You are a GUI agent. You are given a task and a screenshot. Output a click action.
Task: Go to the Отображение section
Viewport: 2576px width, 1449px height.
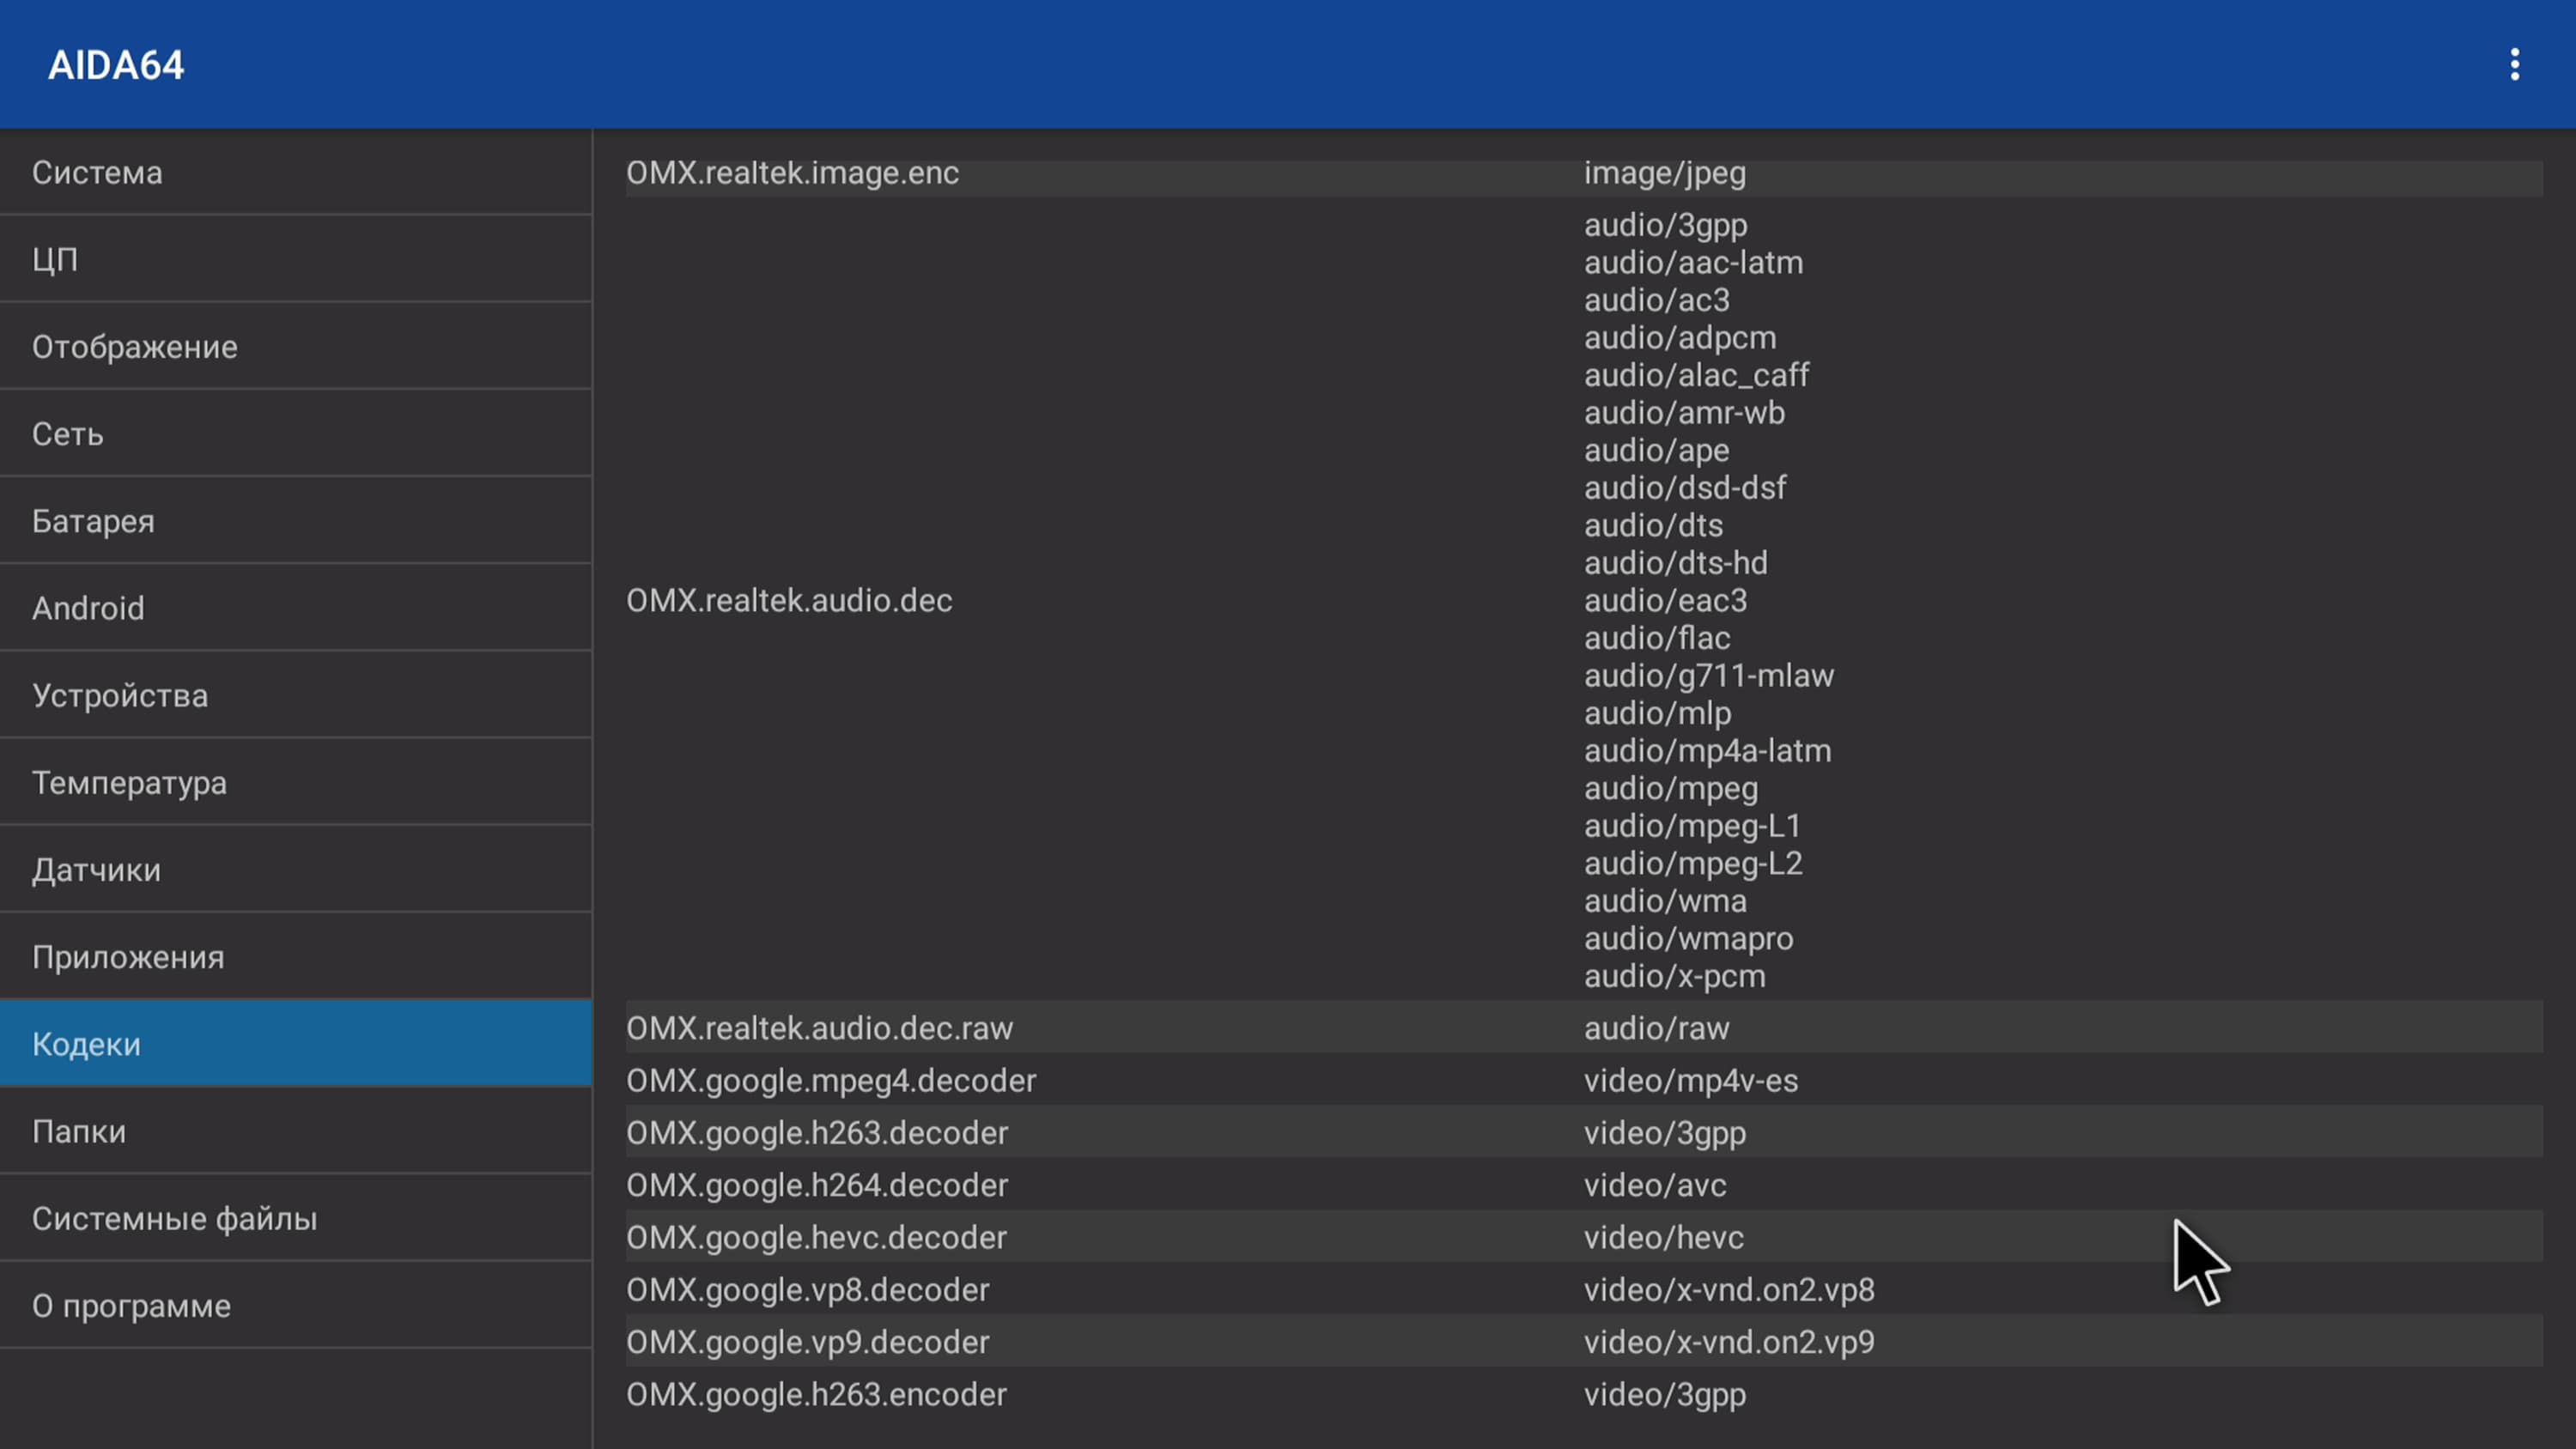(x=295, y=346)
